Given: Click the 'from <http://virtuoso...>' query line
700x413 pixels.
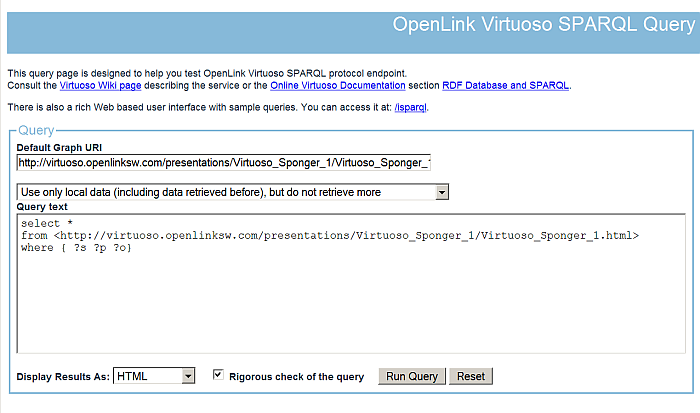Looking at the screenshot, I should (329, 235).
